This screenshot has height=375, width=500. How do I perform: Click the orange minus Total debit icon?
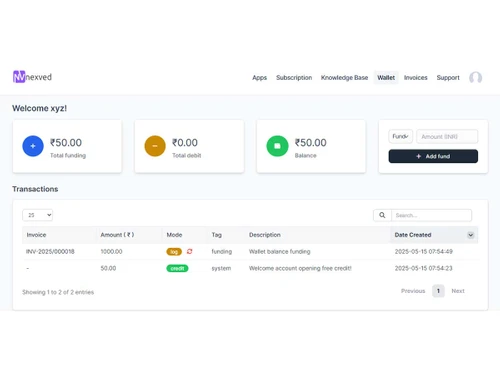pyautogui.click(x=155, y=146)
